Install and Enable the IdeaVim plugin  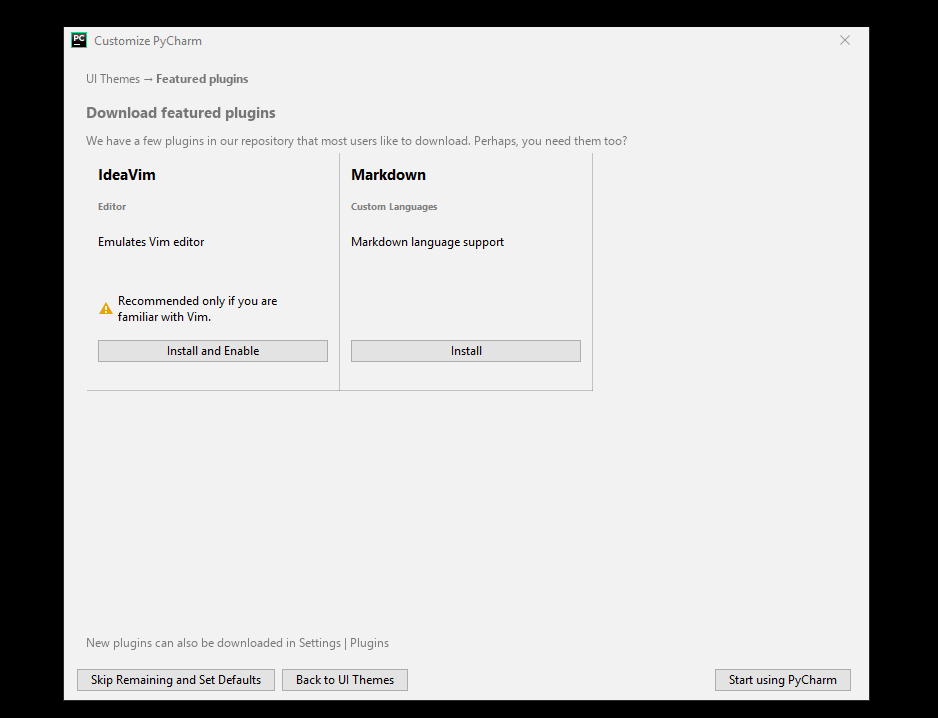(213, 351)
